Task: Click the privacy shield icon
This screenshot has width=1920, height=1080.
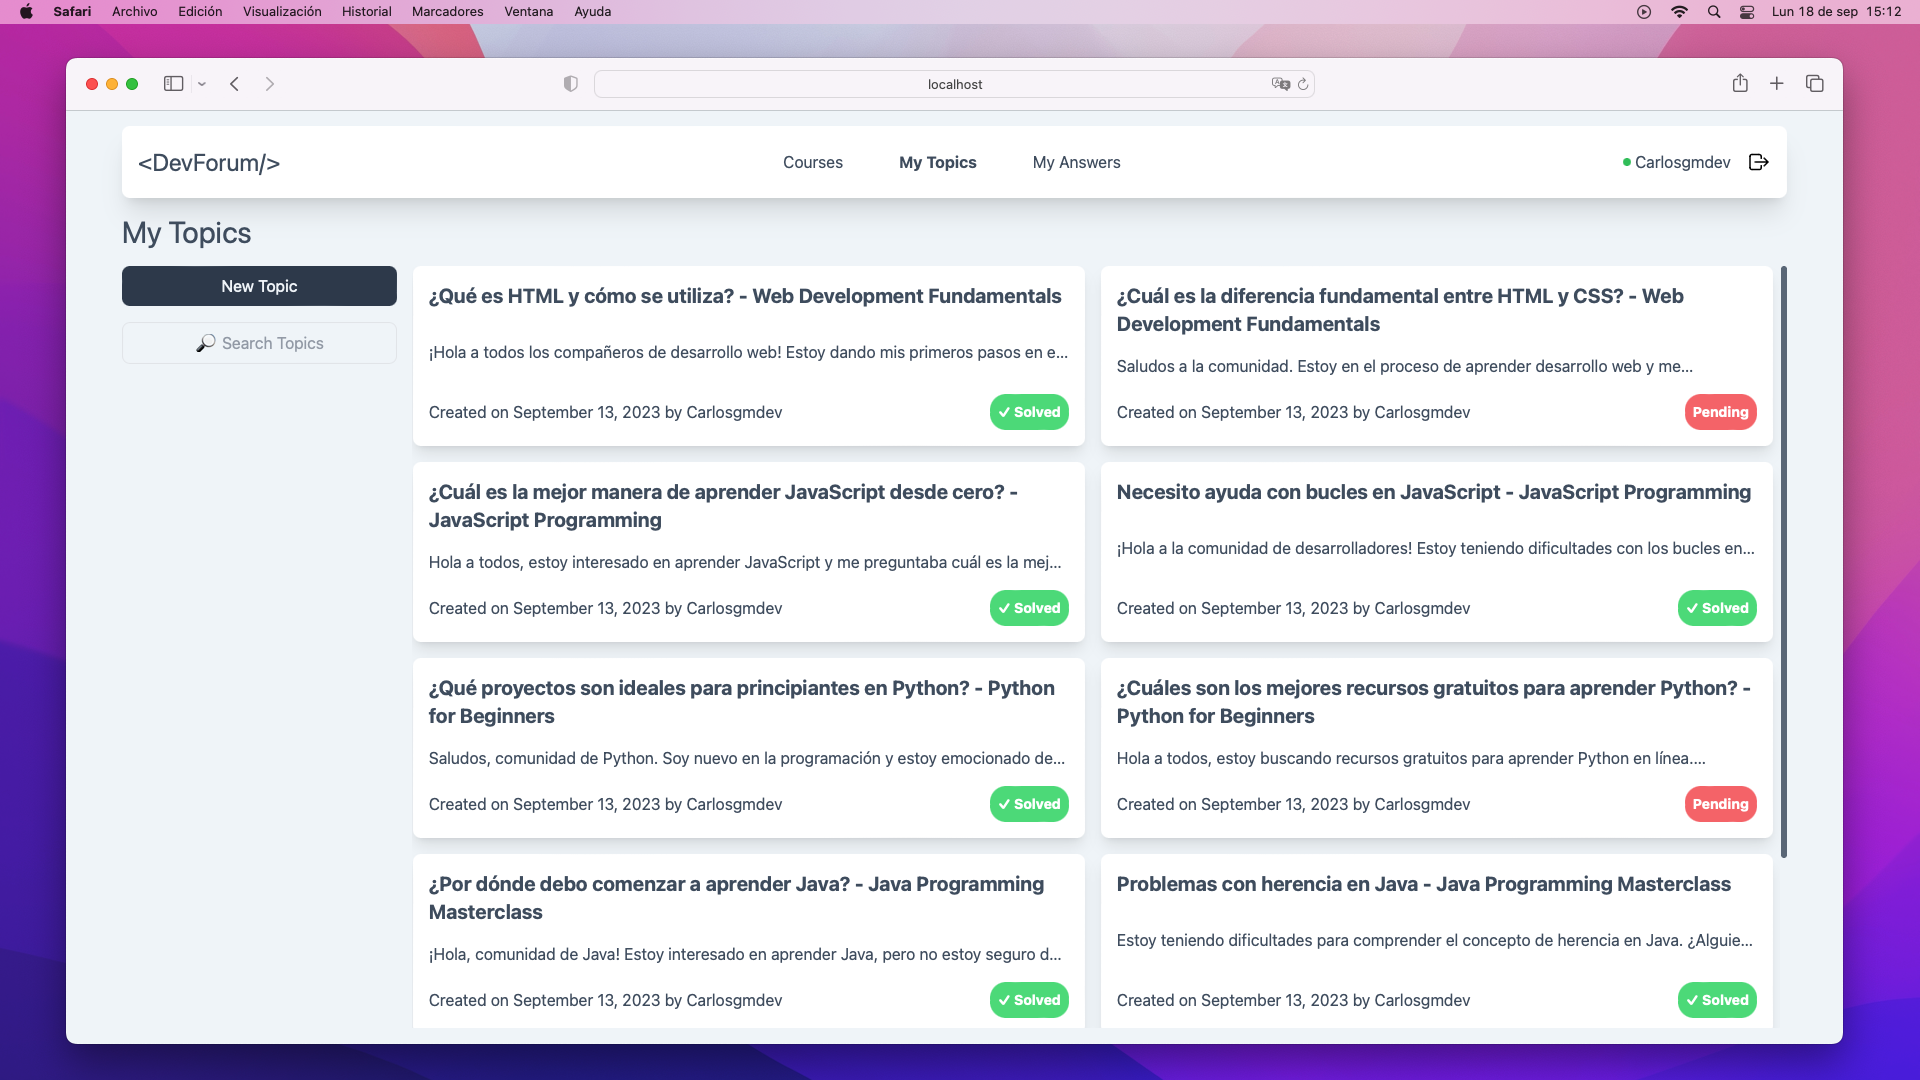Action: pyautogui.click(x=570, y=84)
